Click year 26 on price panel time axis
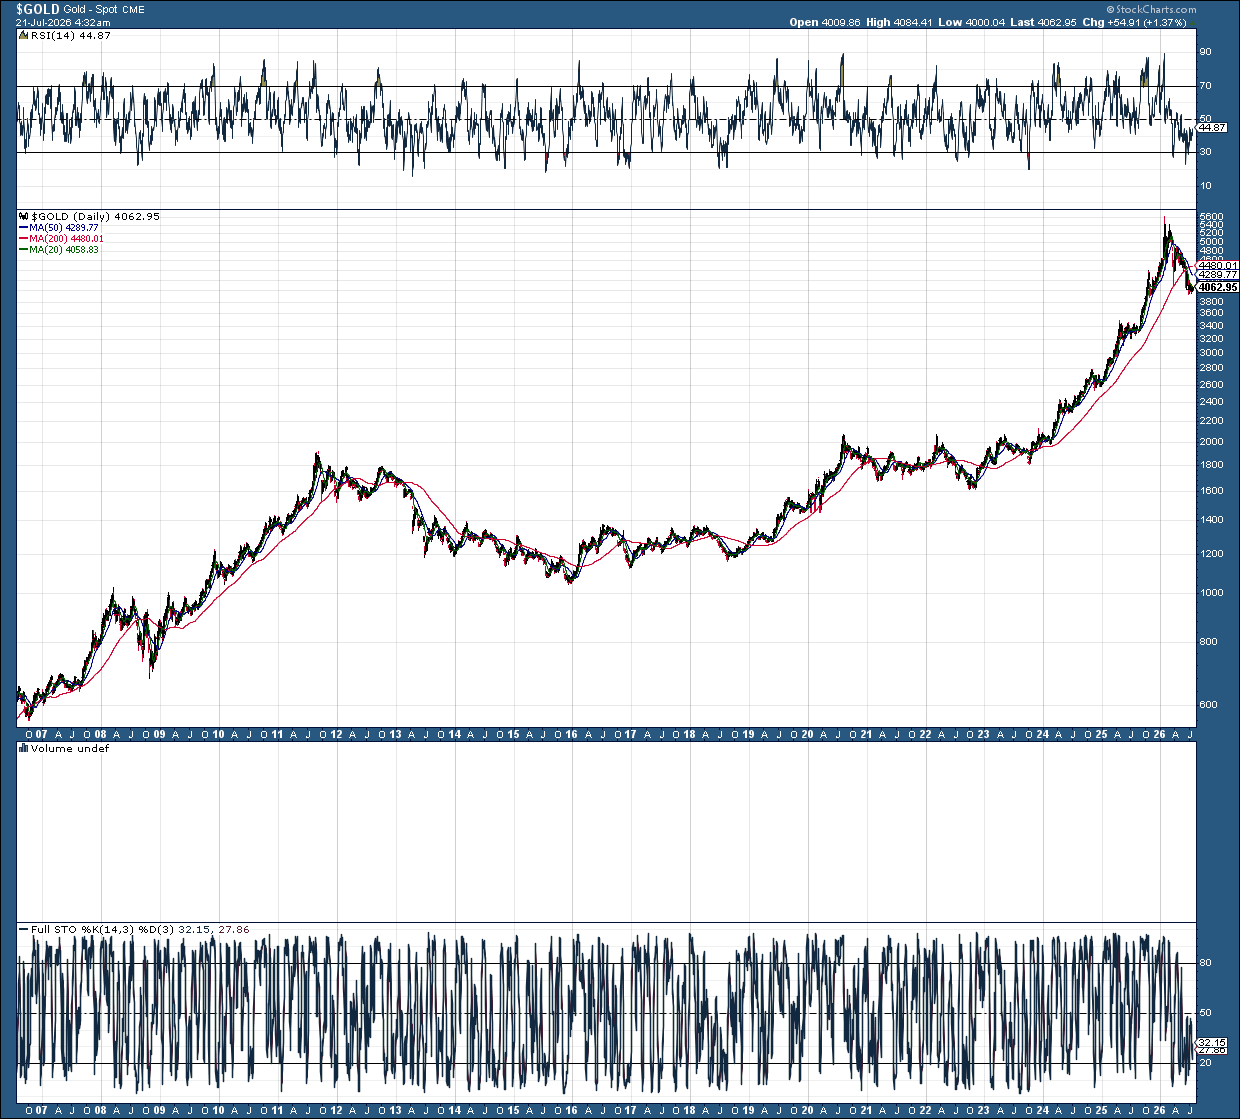1240x1119 pixels. pos(1160,734)
